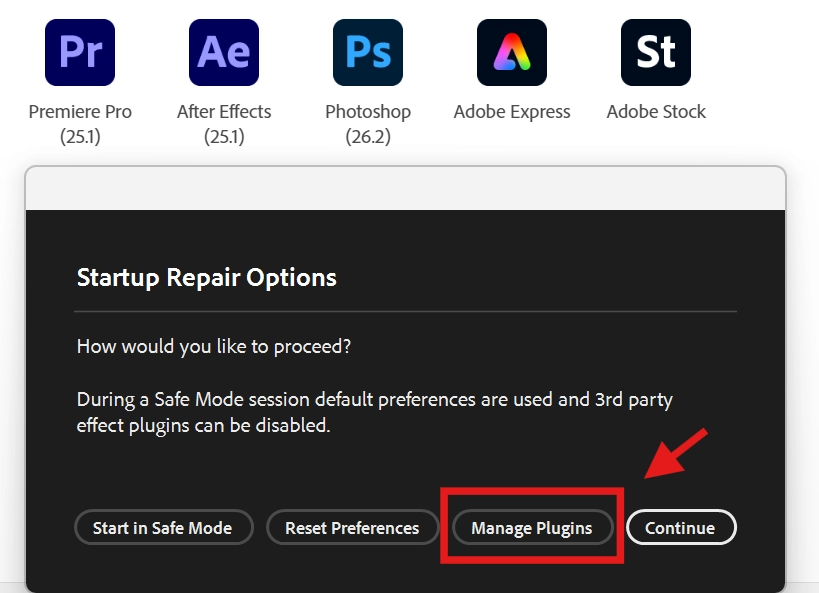This screenshot has height=593, width=819.
Task: Open the Adobe Stock icon
Action: (x=656, y=52)
